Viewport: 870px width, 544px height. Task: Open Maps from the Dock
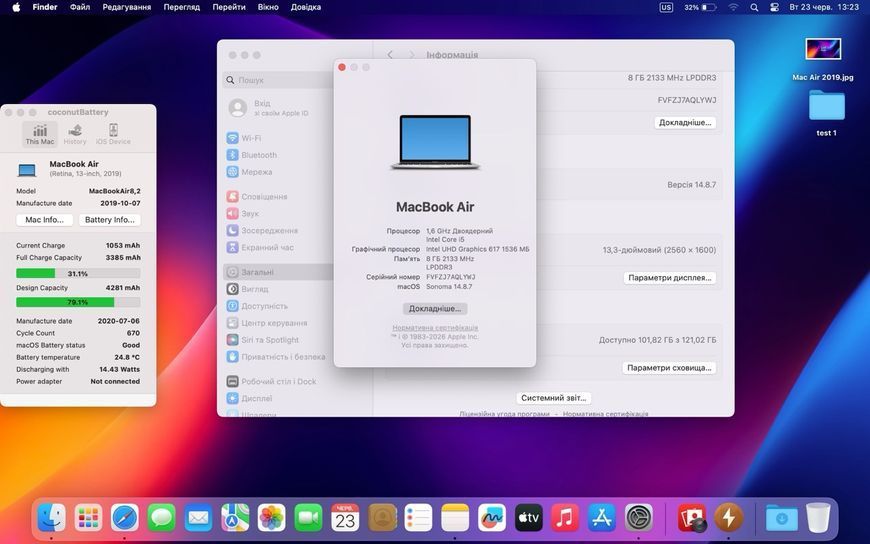[235, 518]
